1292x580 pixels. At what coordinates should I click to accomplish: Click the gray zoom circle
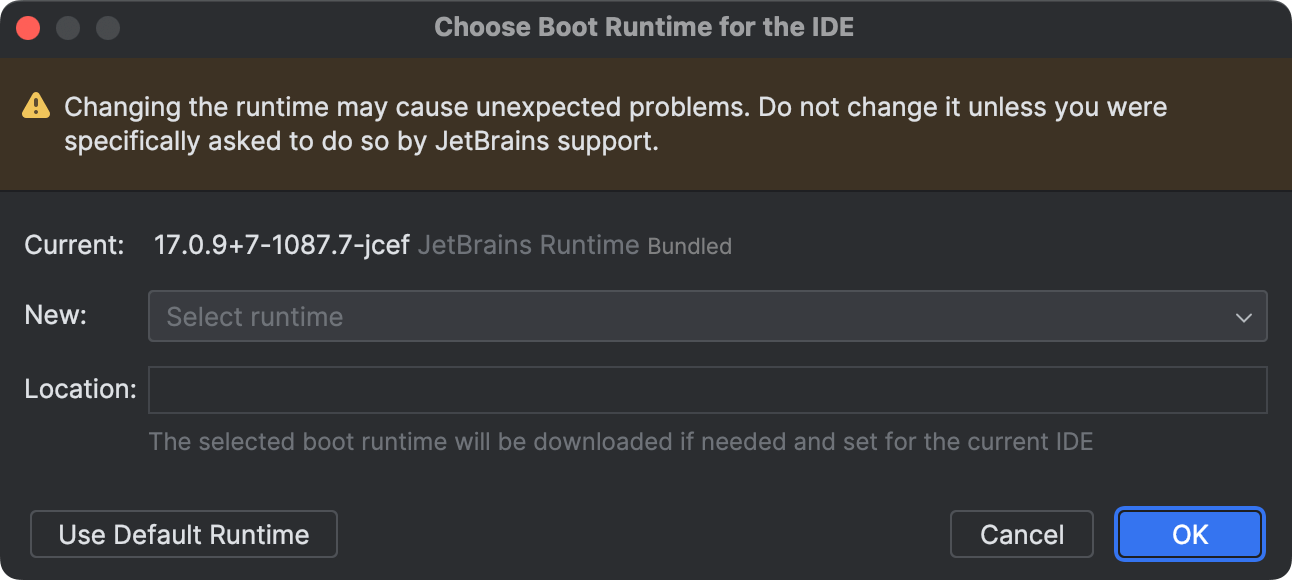point(106,27)
